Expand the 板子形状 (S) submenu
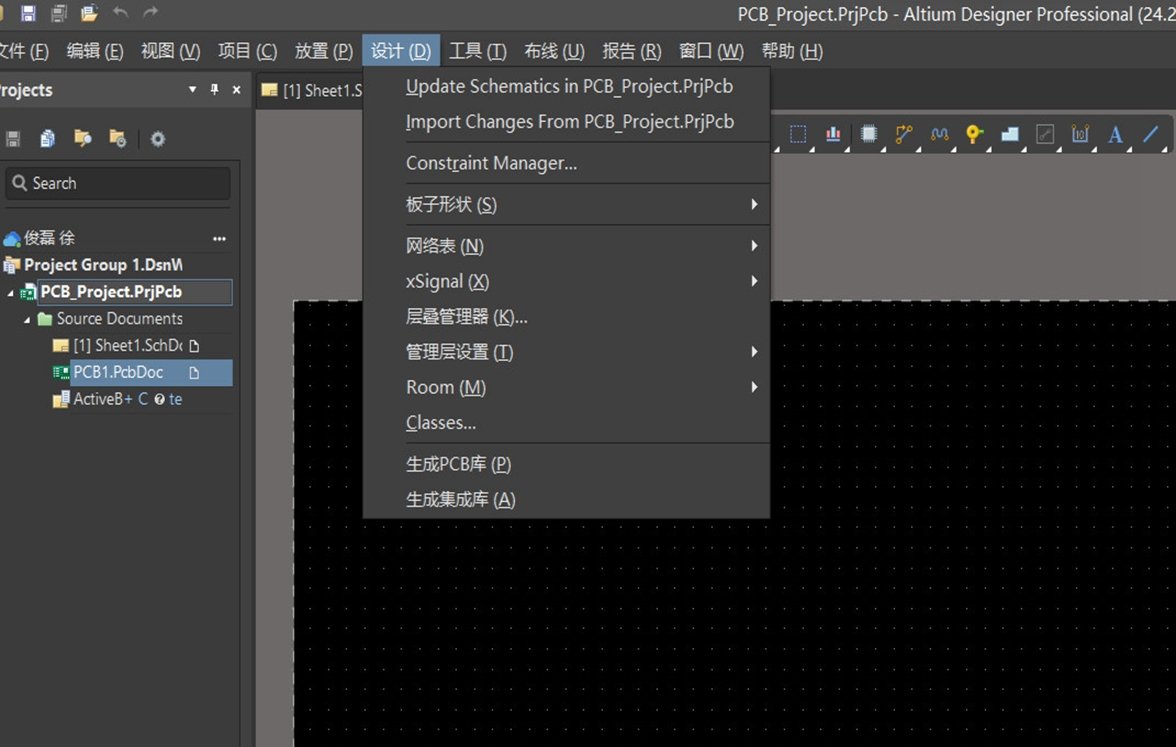Image resolution: width=1176 pixels, height=747 pixels. coord(567,204)
